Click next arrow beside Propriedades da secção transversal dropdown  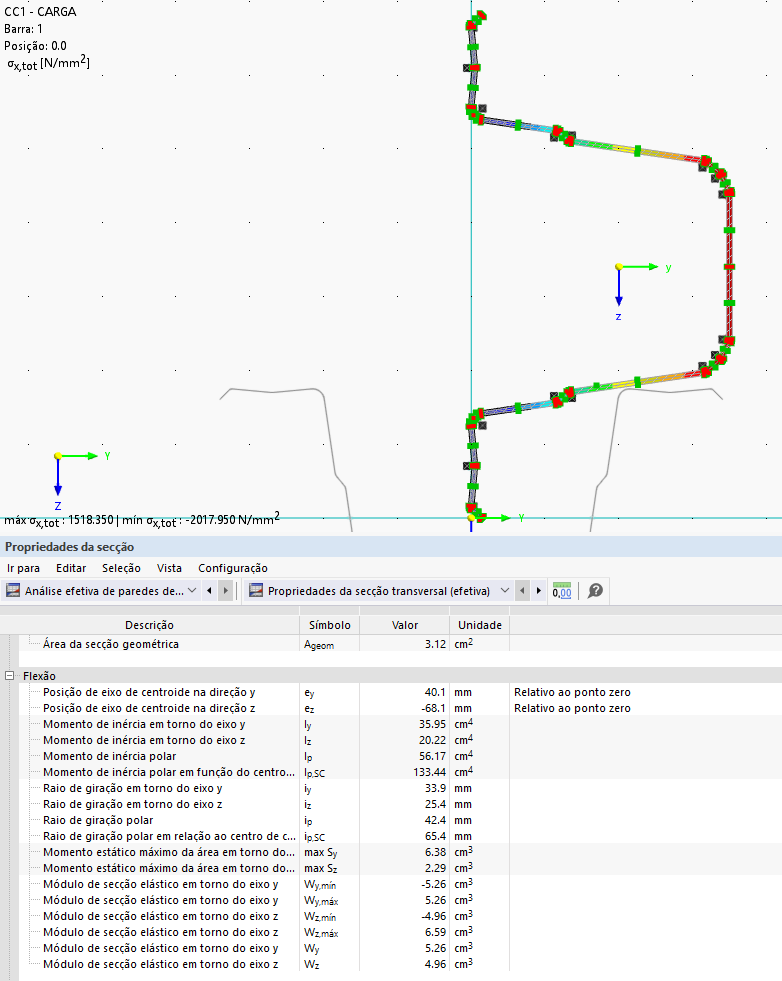[x=540, y=591]
